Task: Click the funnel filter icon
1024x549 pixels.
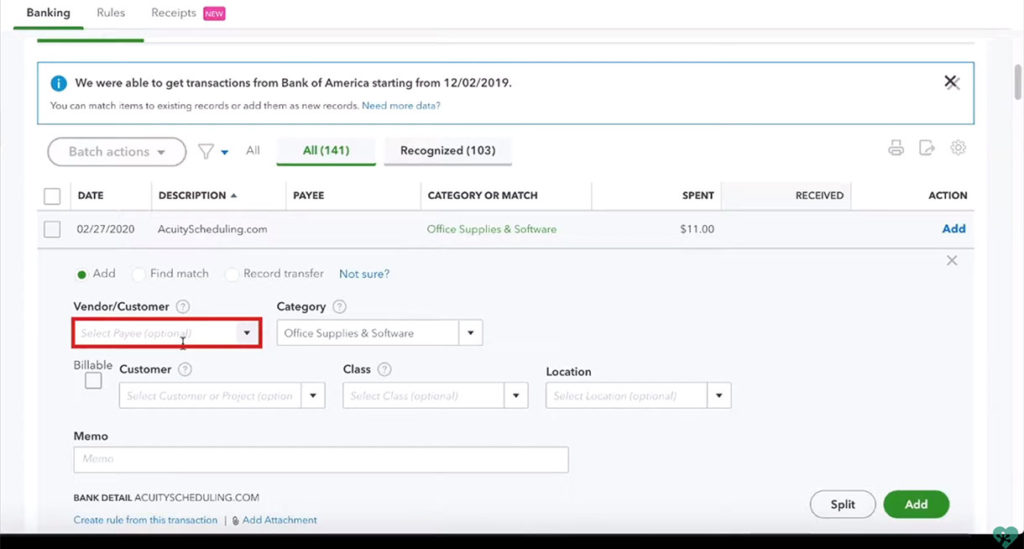Action: pyautogui.click(x=206, y=151)
